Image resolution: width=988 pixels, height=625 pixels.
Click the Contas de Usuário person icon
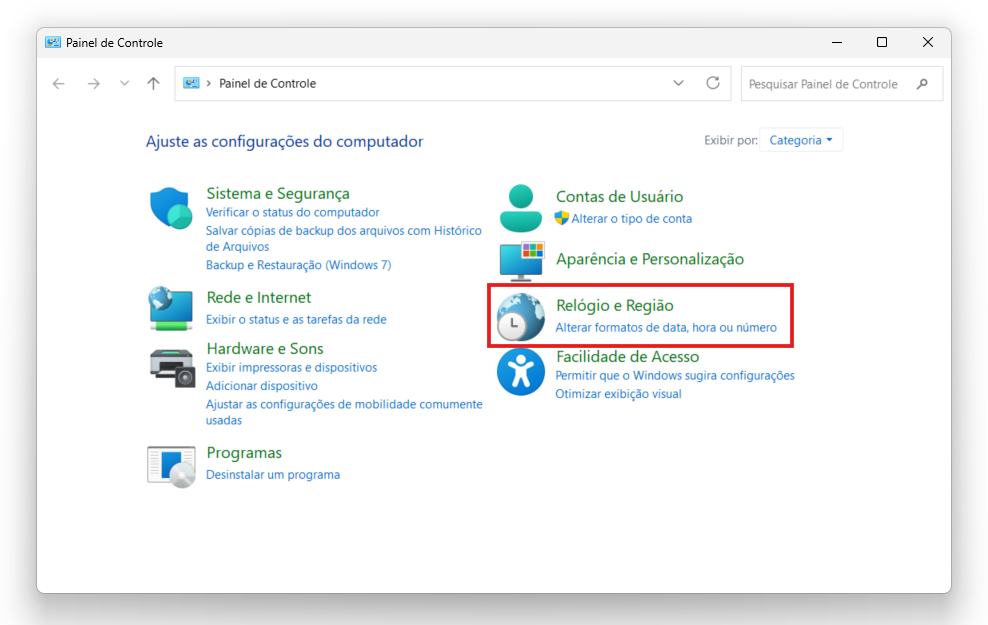pyautogui.click(x=520, y=208)
